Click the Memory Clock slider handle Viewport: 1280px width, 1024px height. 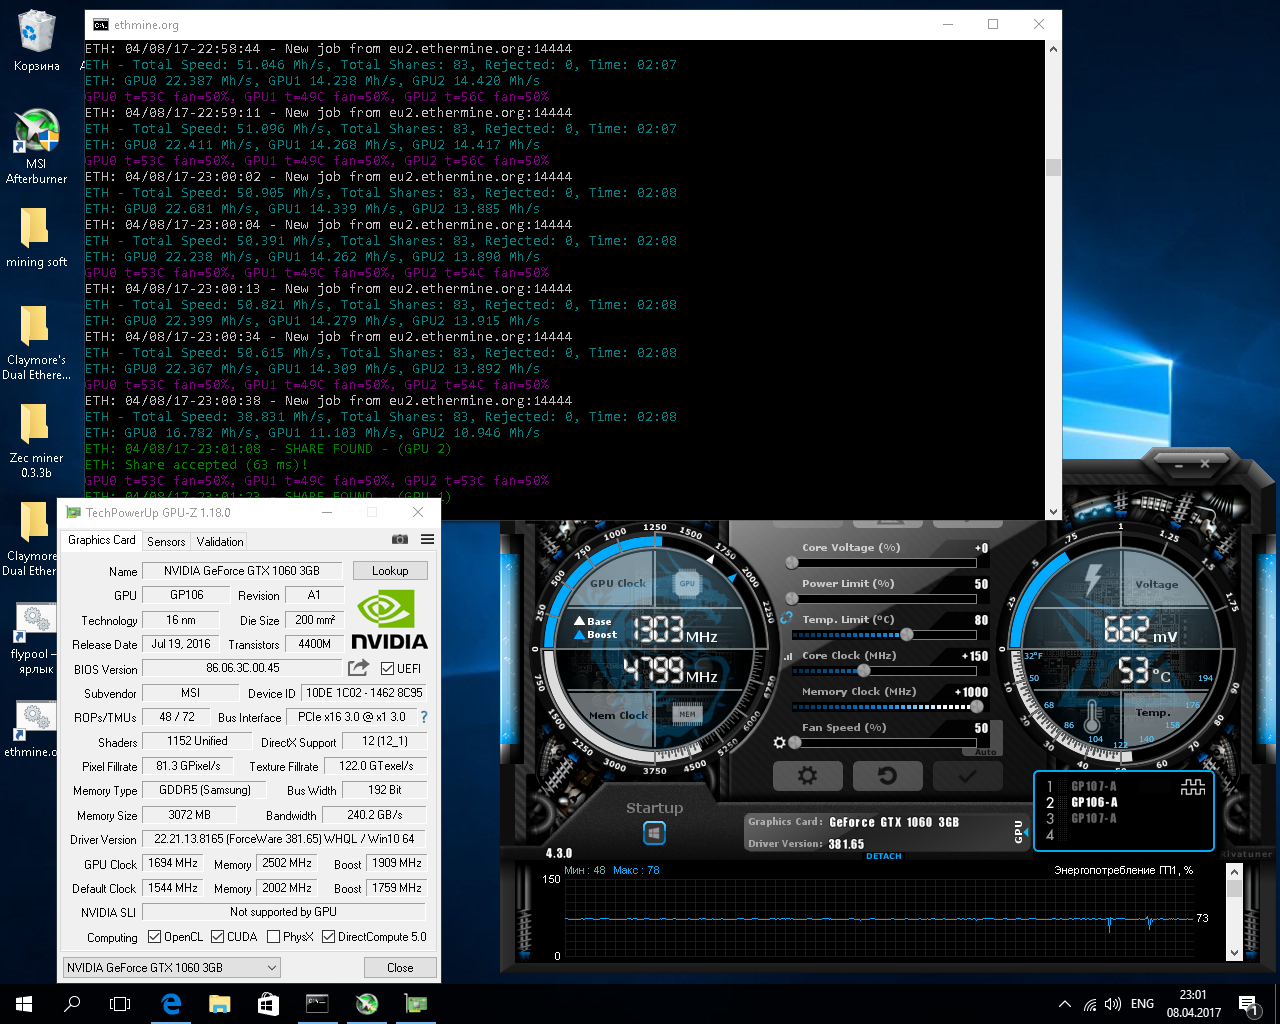tap(977, 707)
